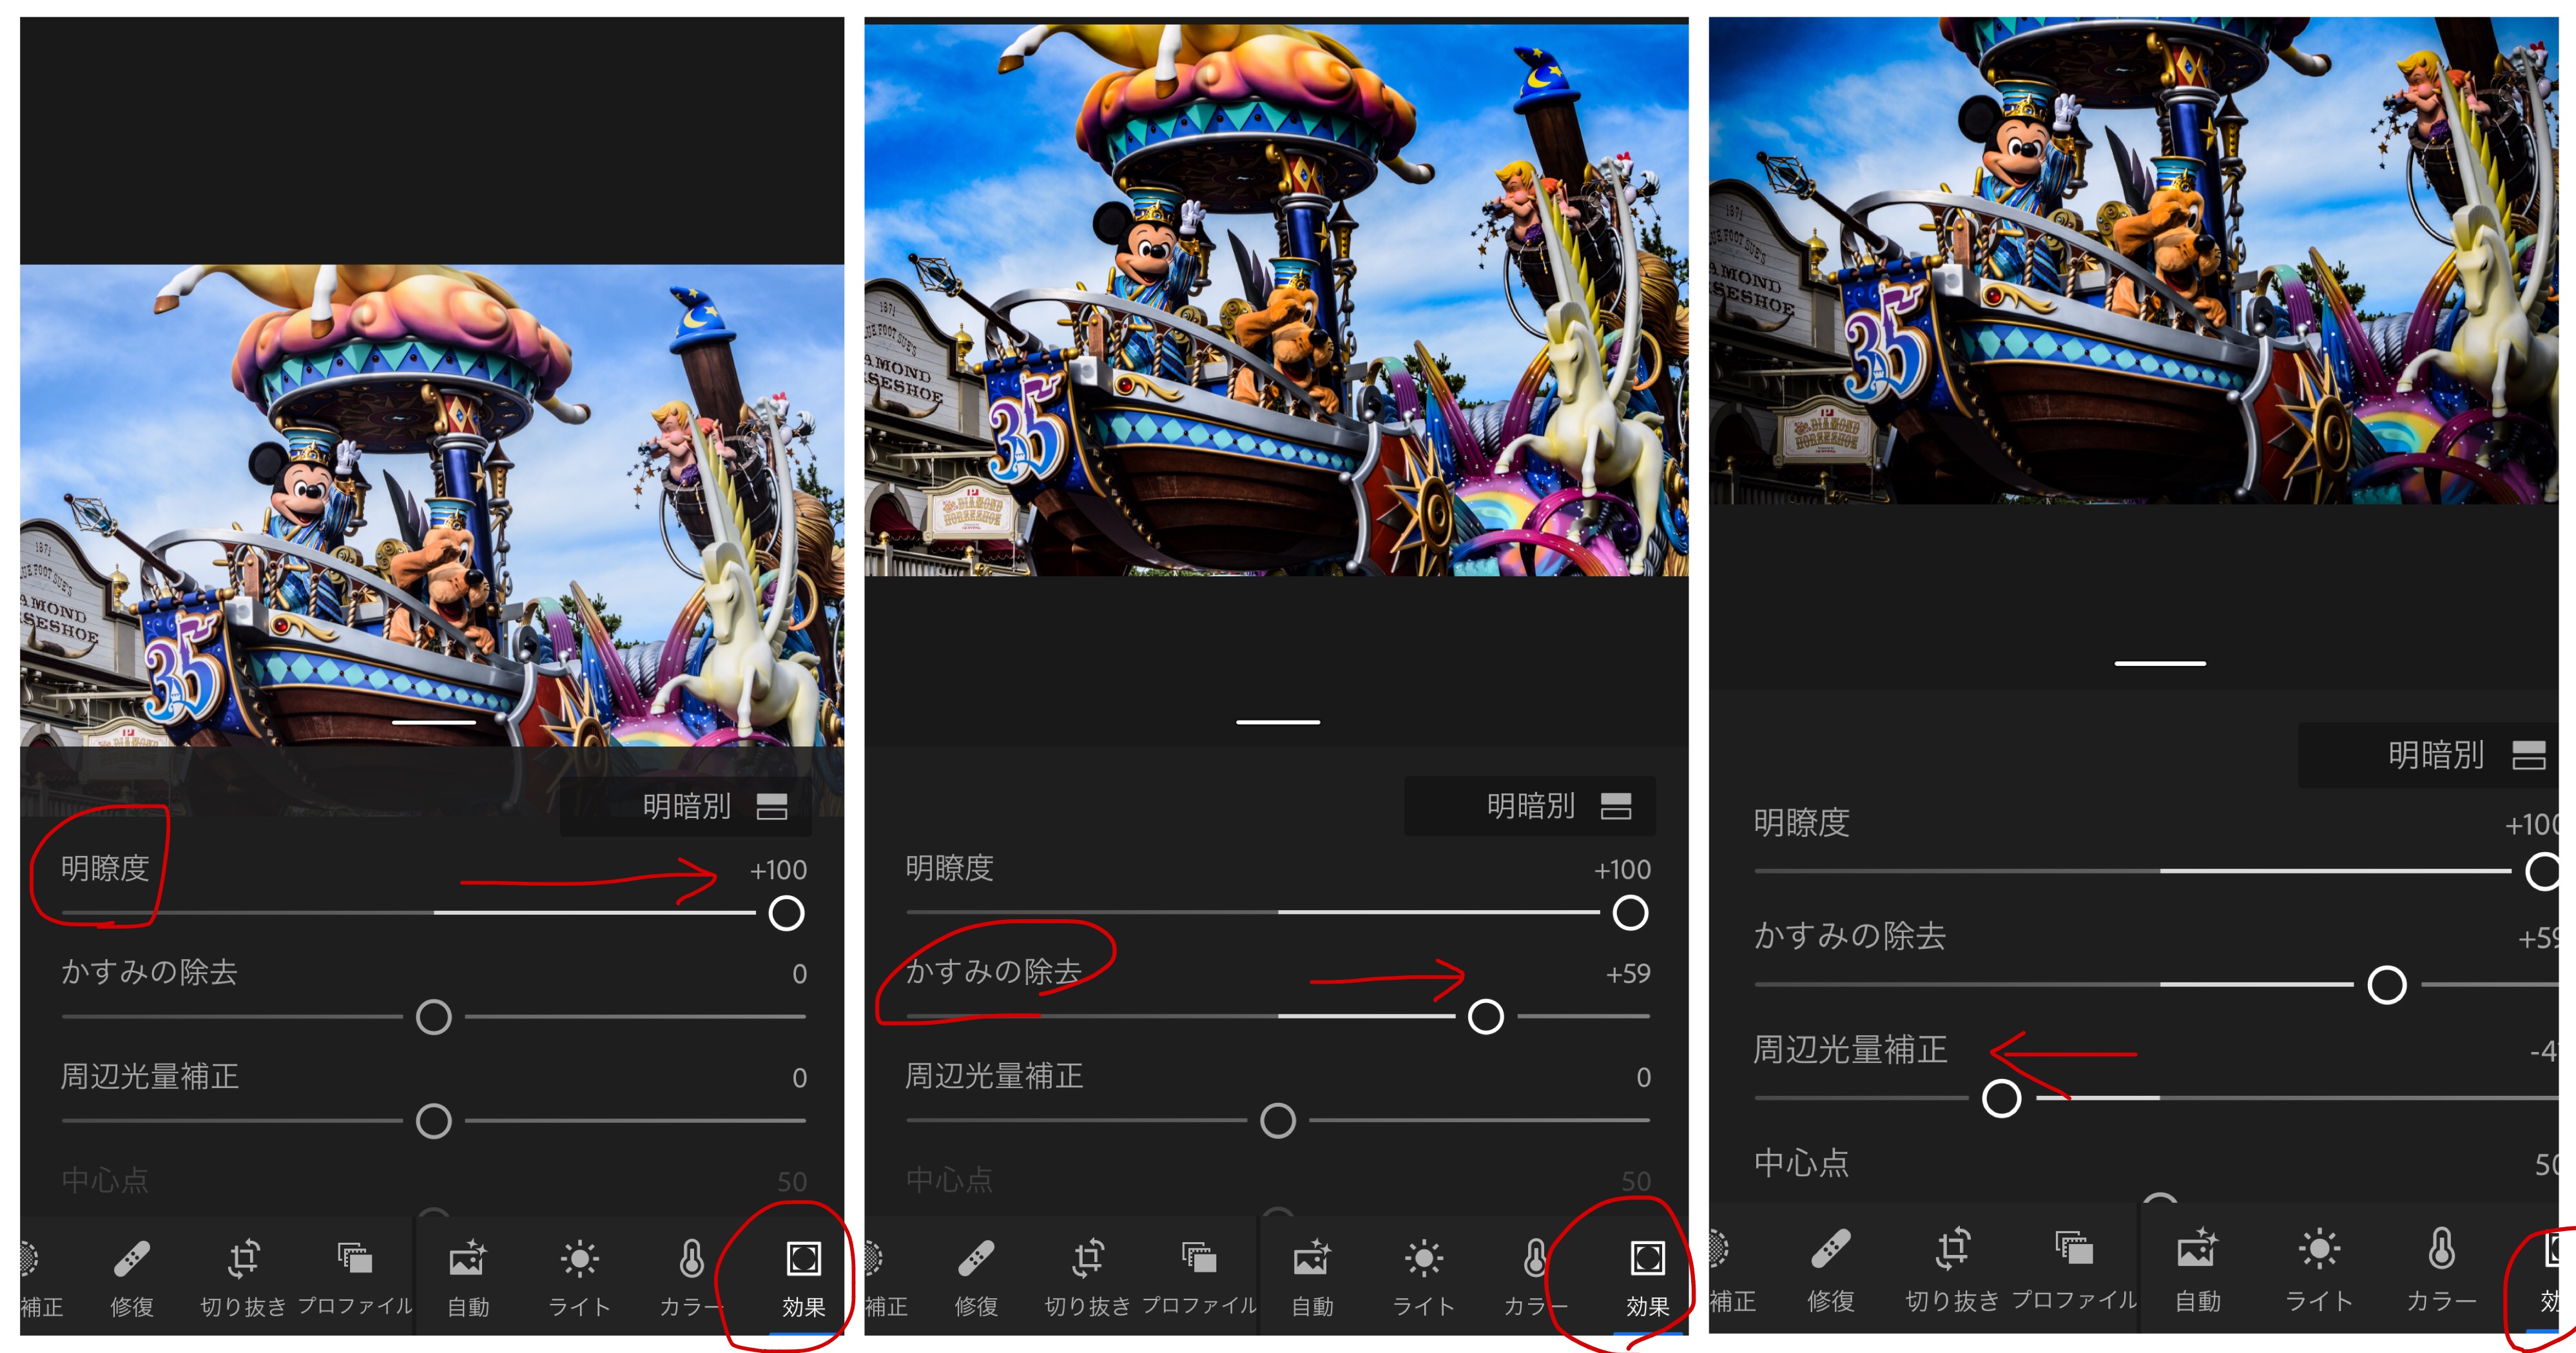The height and width of the screenshot is (1353, 2576).
Task: Click the 周辺光量補正 slider handle in the left screenshot
Action: coord(434,1121)
